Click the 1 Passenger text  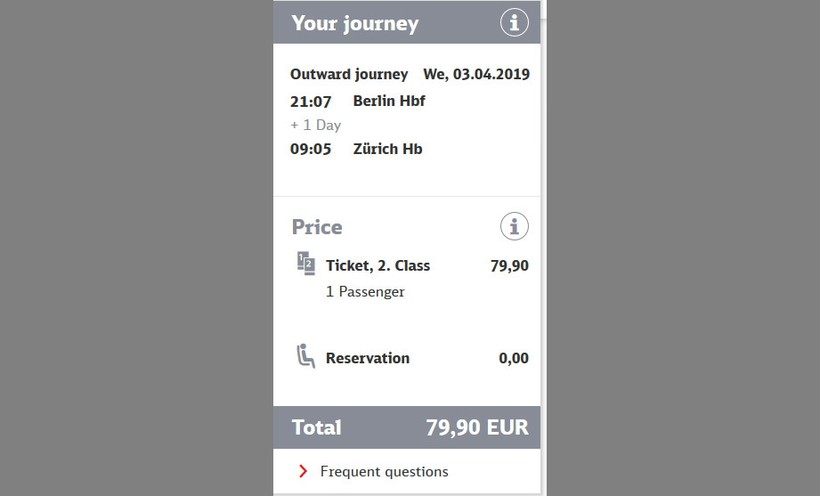coord(365,292)
